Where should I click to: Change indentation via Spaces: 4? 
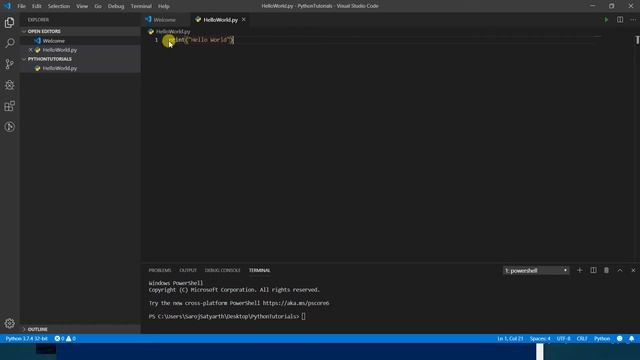540,338
